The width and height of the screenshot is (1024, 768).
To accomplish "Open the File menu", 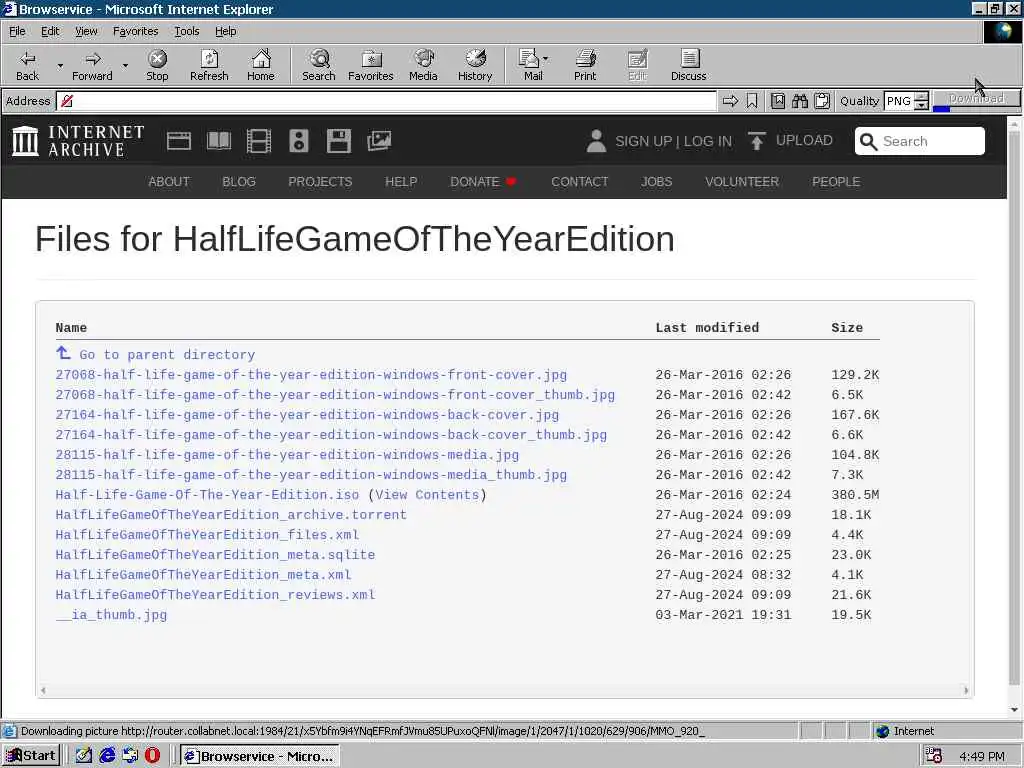I will 17,31.
